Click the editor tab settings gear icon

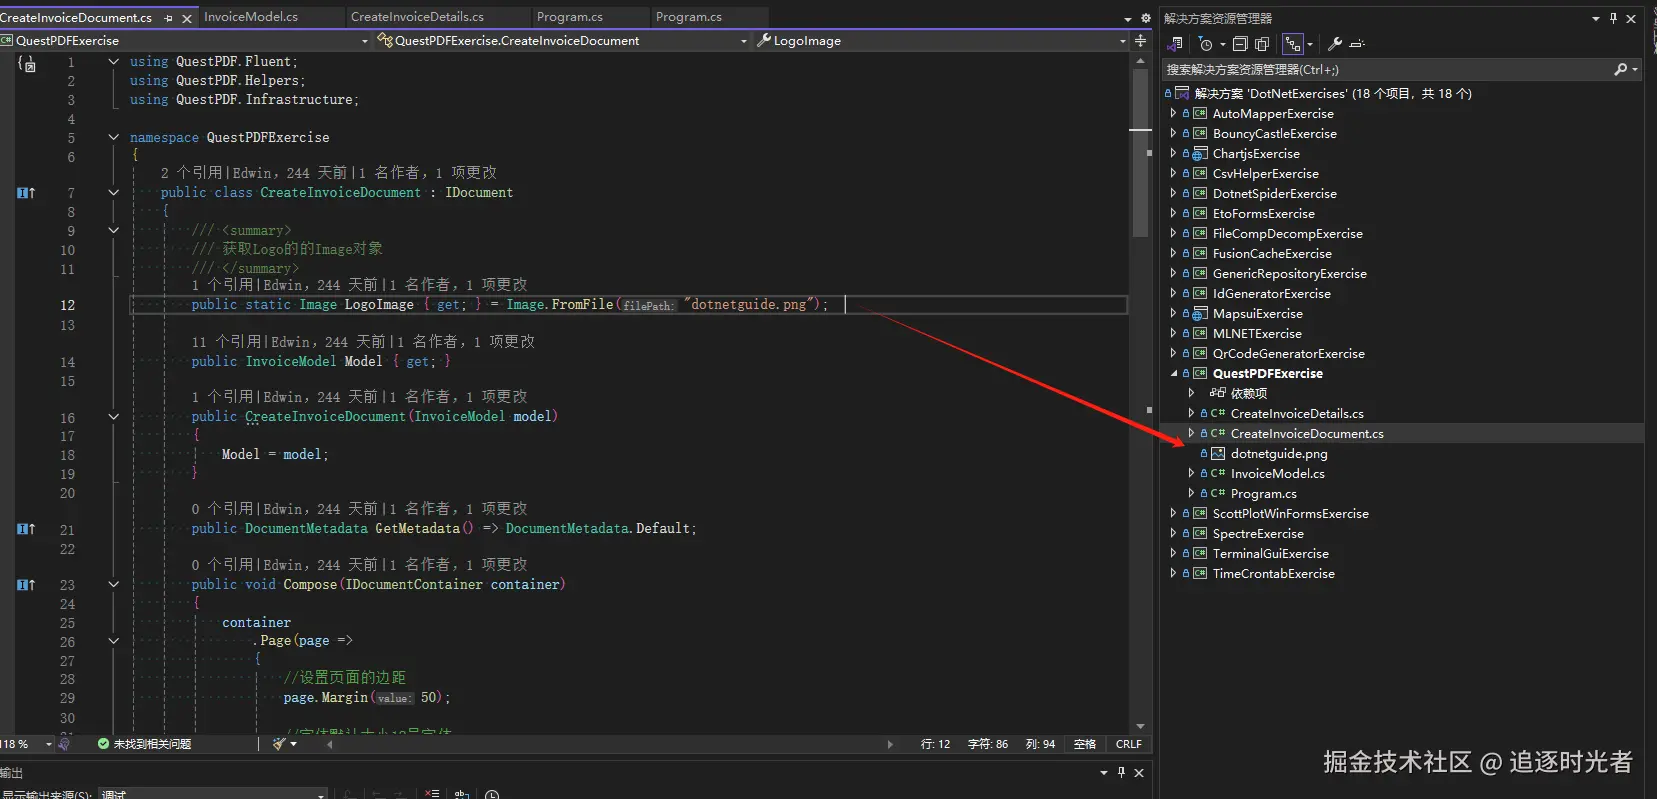click(1146, 18)
